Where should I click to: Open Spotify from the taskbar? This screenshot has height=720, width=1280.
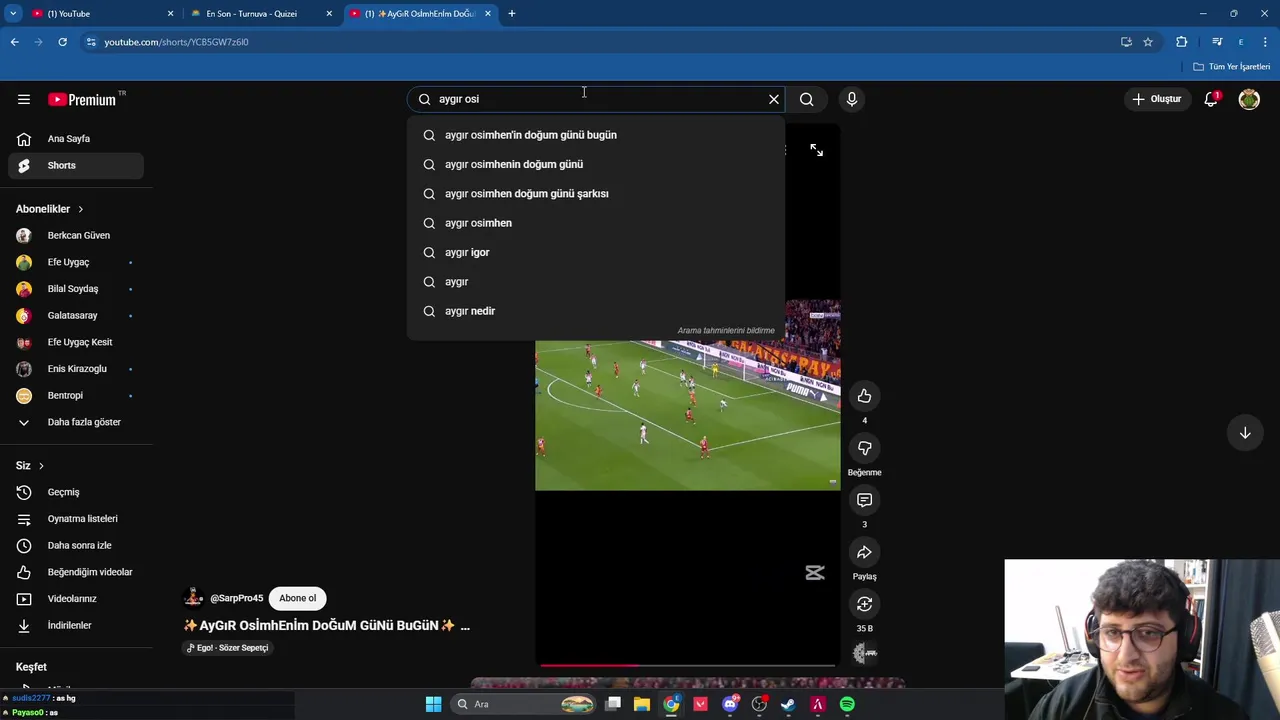pos(847,704)
